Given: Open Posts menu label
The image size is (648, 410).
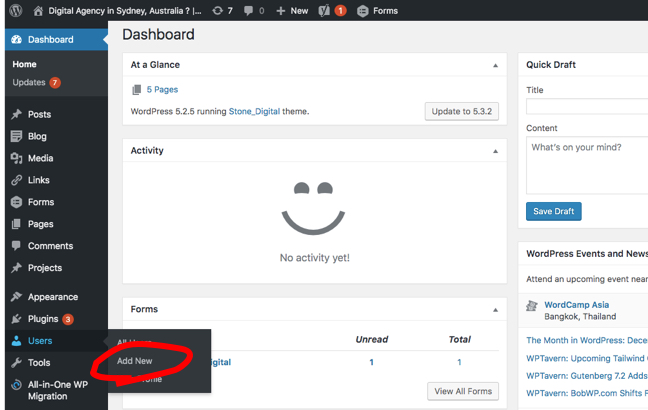Looking at the screenshot, I should click(40, 114).
